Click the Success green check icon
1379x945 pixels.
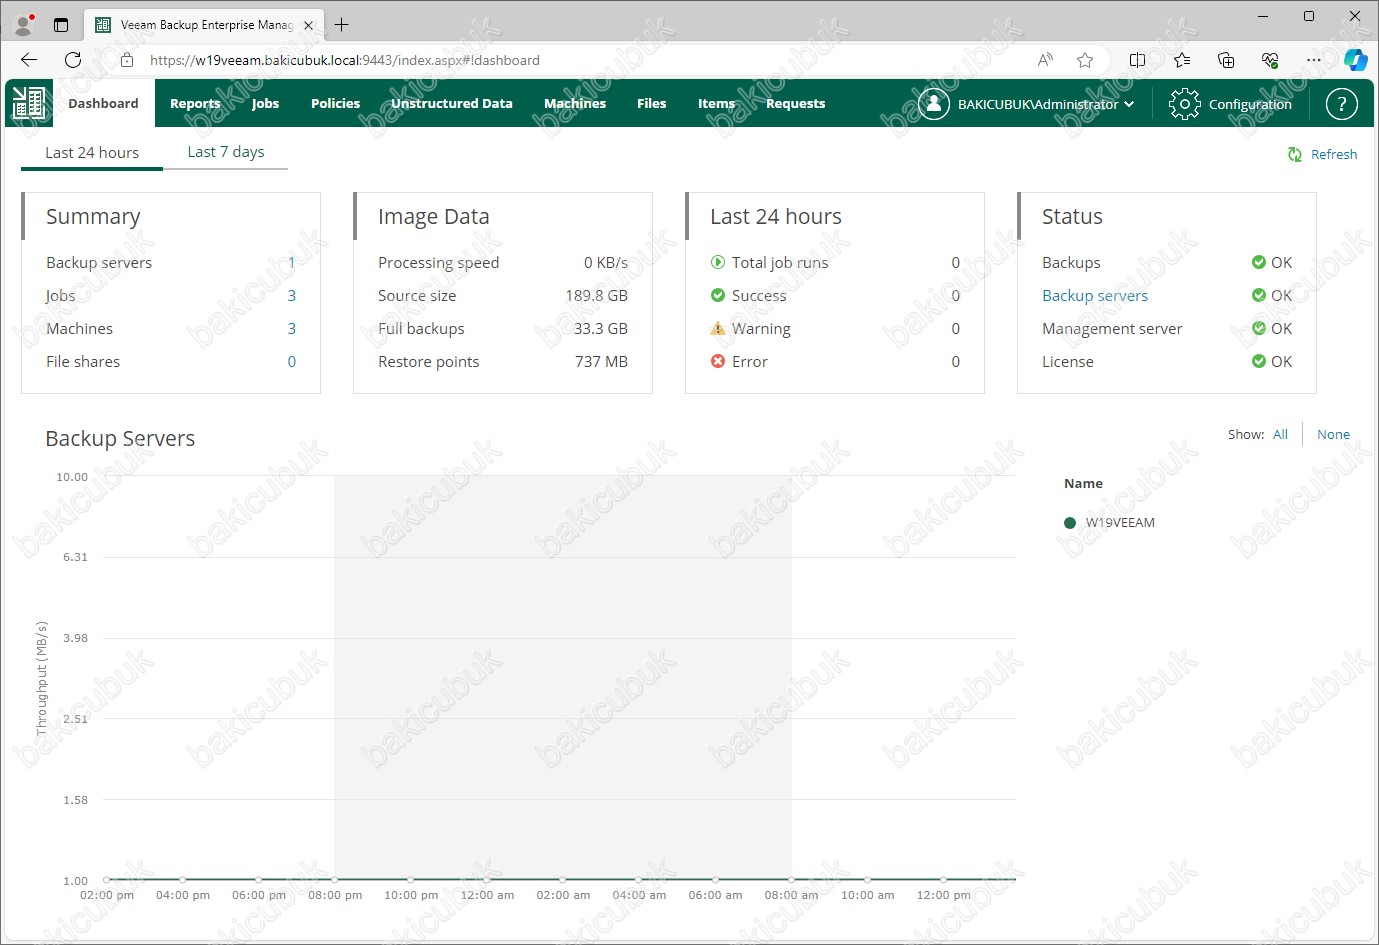tap(718, 295)
